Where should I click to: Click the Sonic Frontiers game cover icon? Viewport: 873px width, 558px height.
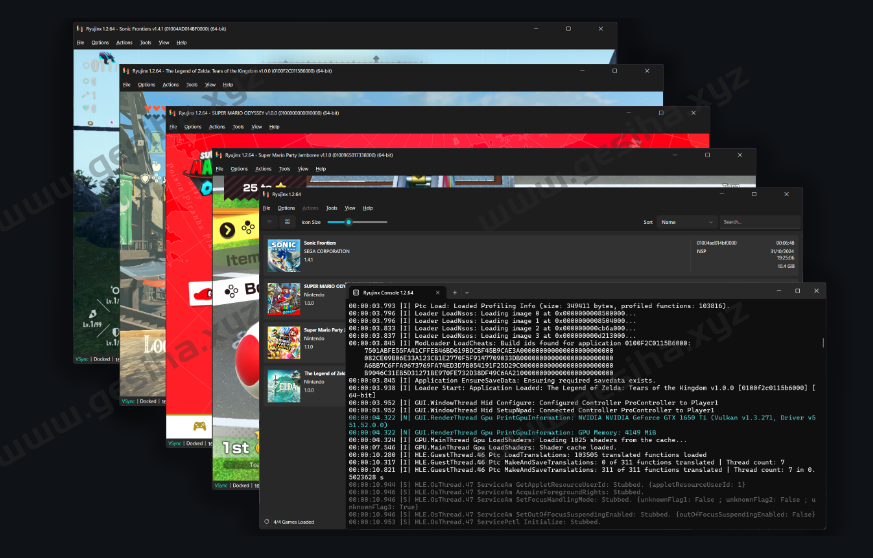(x=281, y=253)
